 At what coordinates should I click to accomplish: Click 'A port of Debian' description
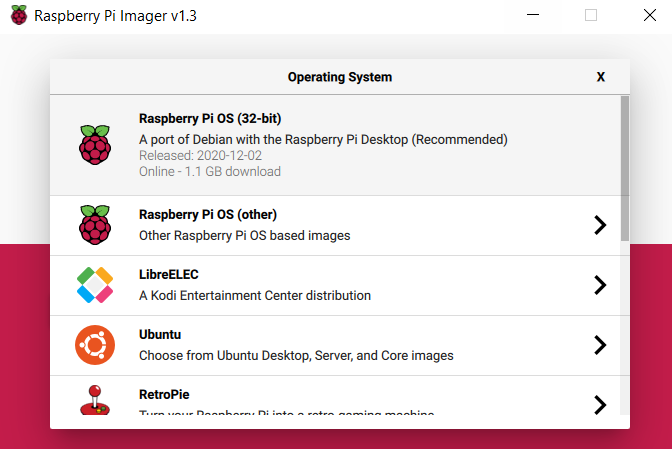[323, 140]
